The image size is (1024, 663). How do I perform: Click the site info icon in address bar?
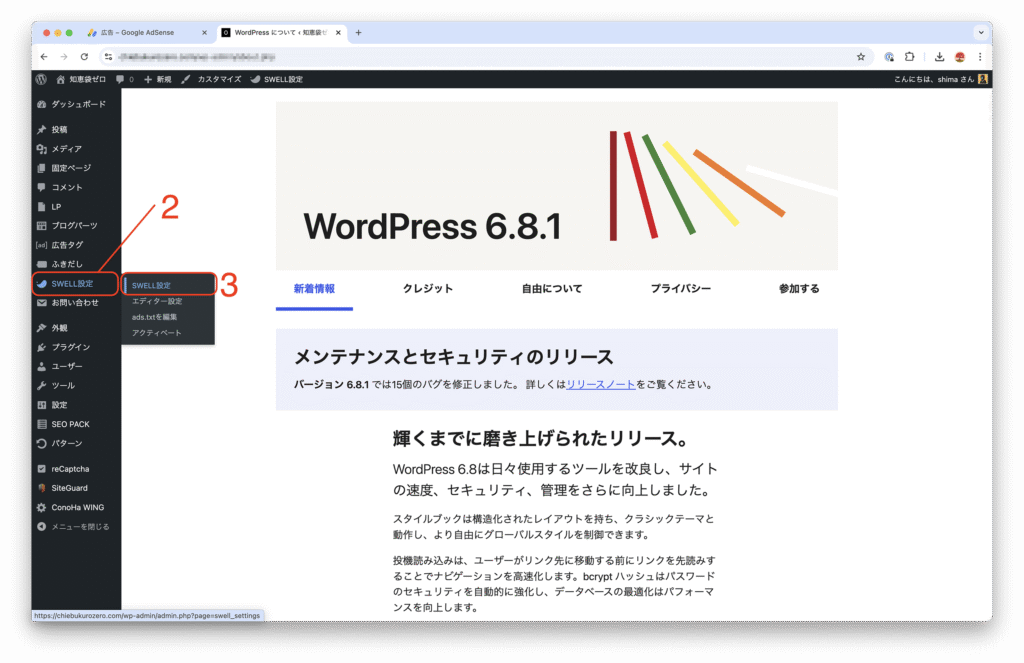pyautogui.click(x=108, y=57)
